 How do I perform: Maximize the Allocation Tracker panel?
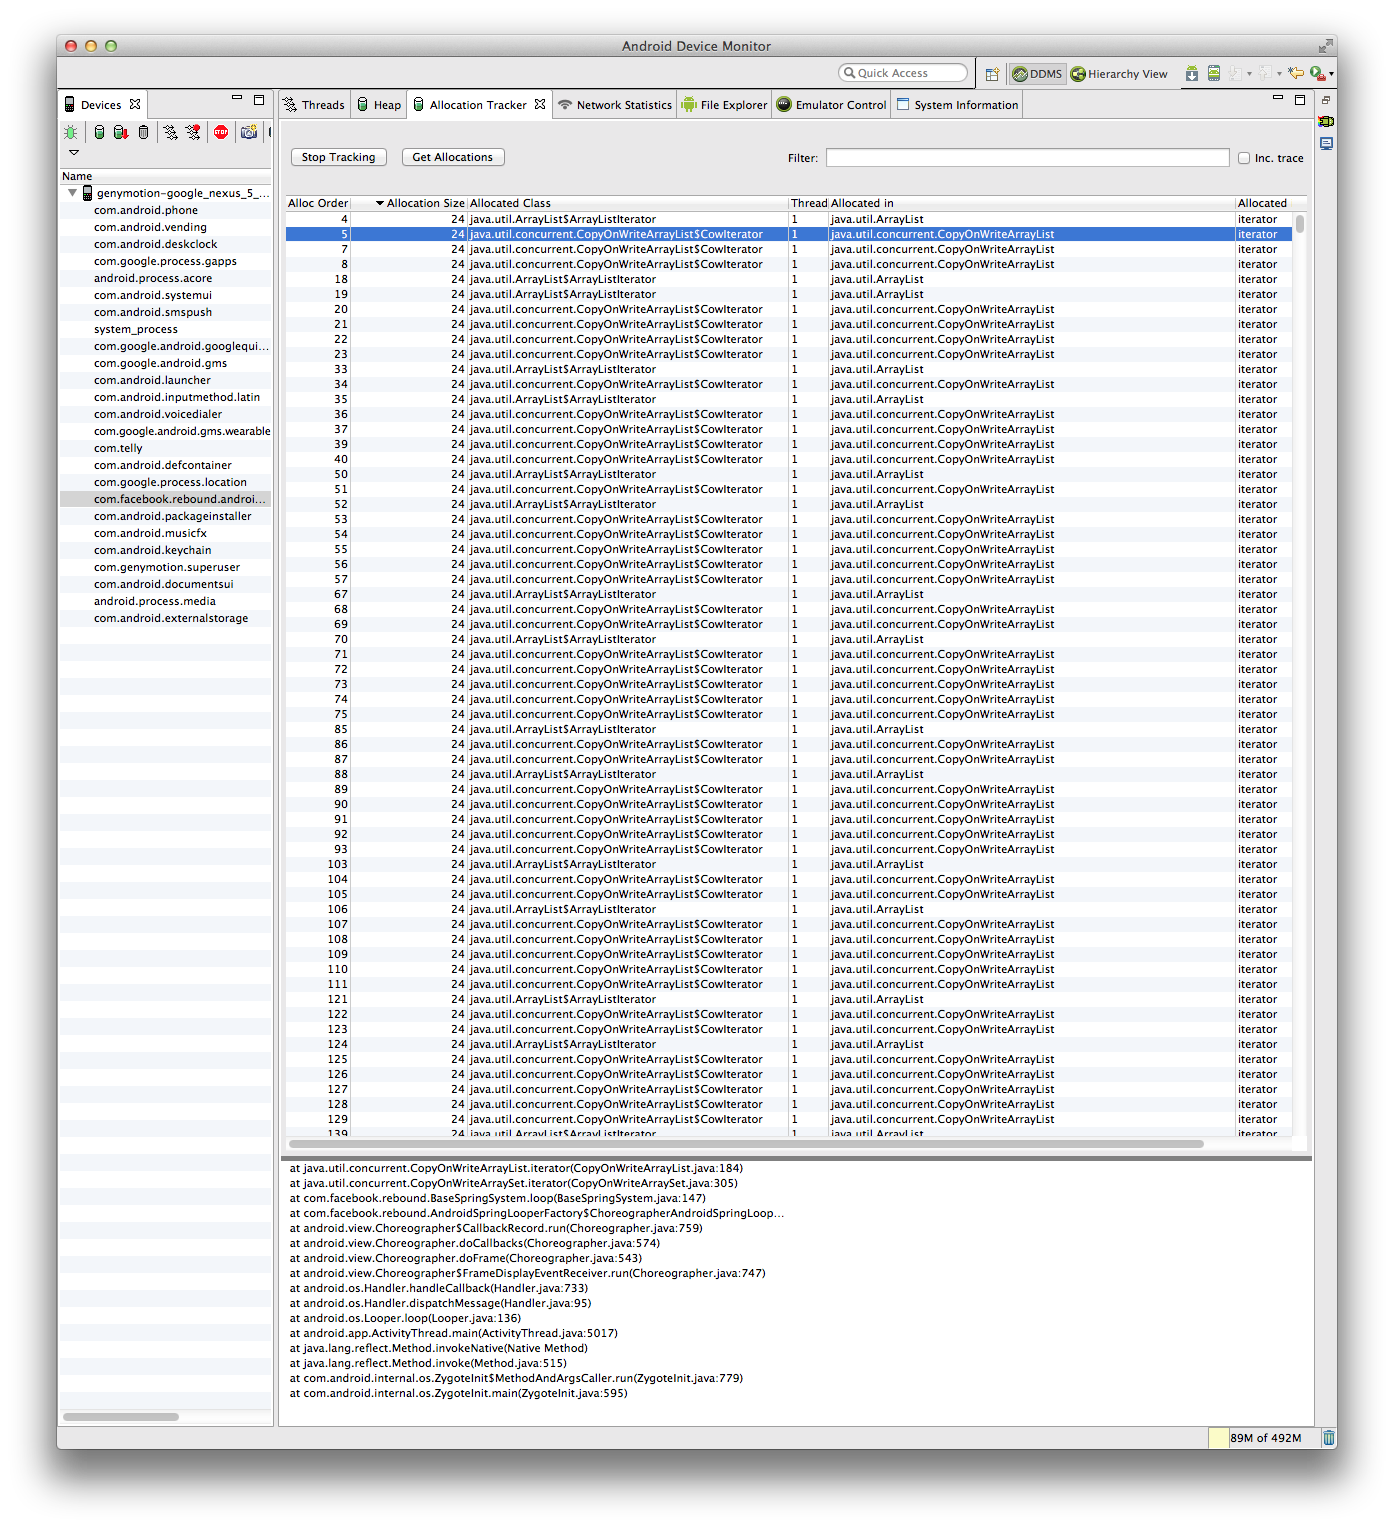tap(1300, 99)
